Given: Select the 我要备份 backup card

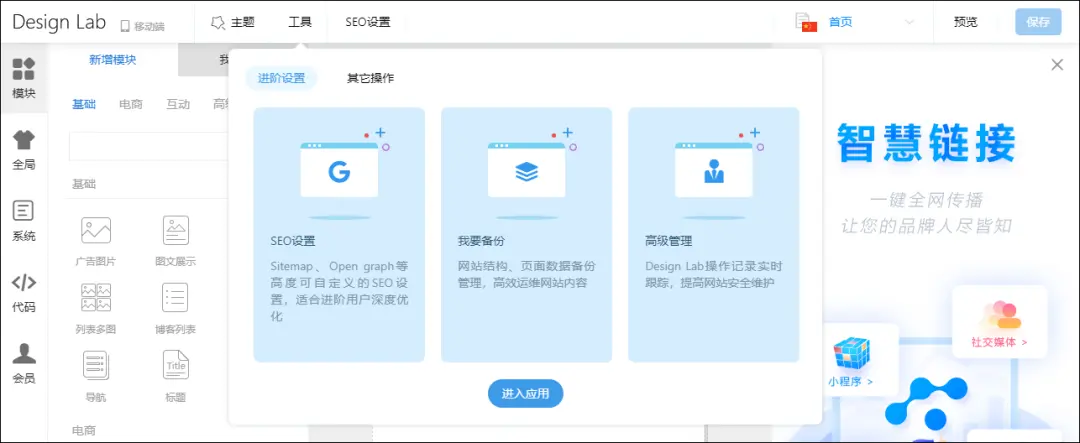Looking at the screenshot, I should click(526, 234).
